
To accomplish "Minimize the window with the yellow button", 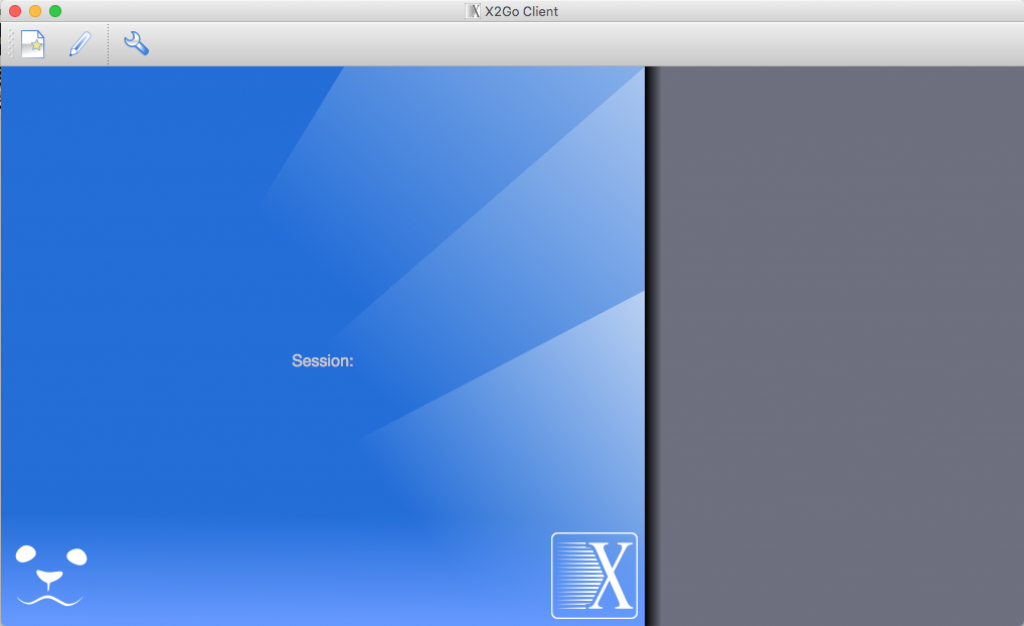I will click(x=35, y=11).
